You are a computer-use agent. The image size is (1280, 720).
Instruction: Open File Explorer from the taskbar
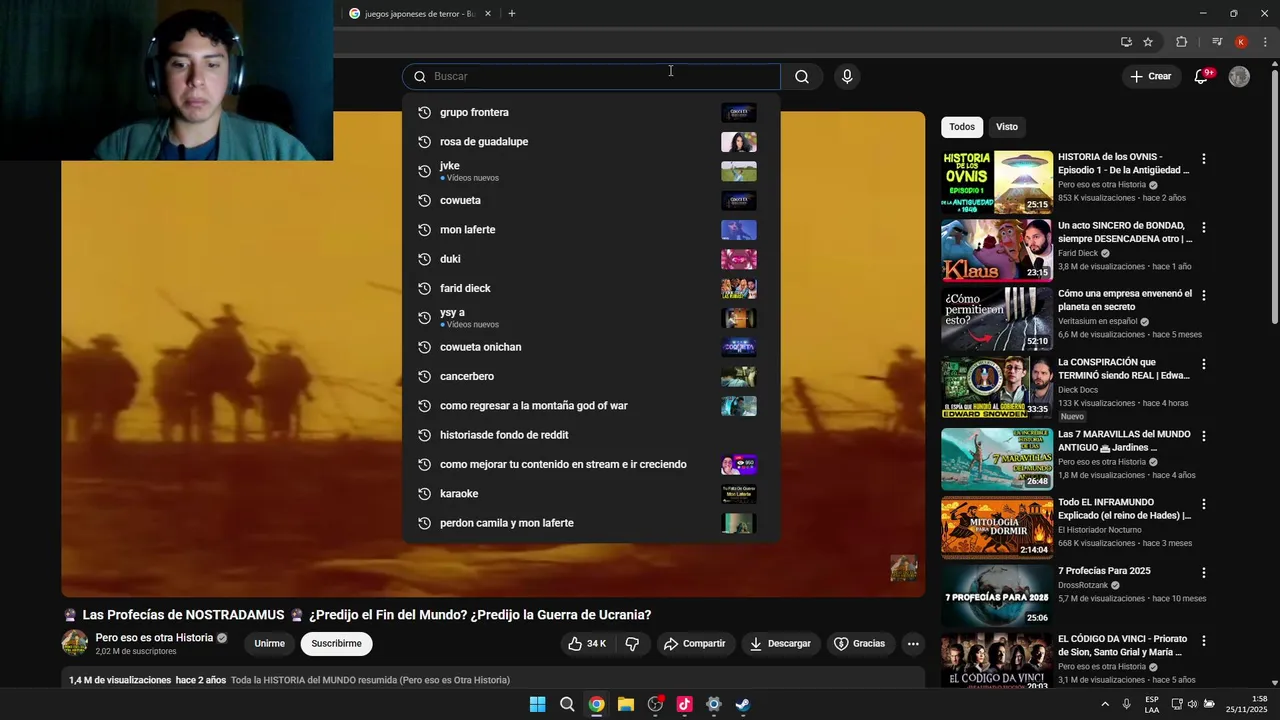pos(625,704)
